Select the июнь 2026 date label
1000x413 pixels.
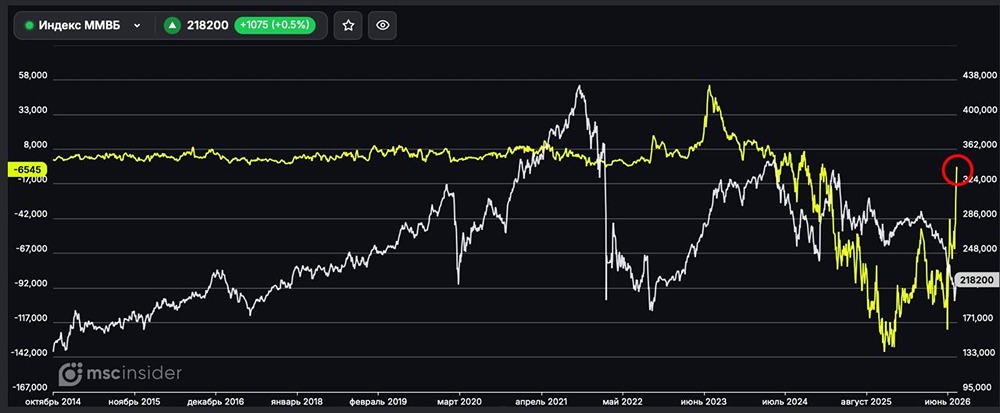[948, 402]
